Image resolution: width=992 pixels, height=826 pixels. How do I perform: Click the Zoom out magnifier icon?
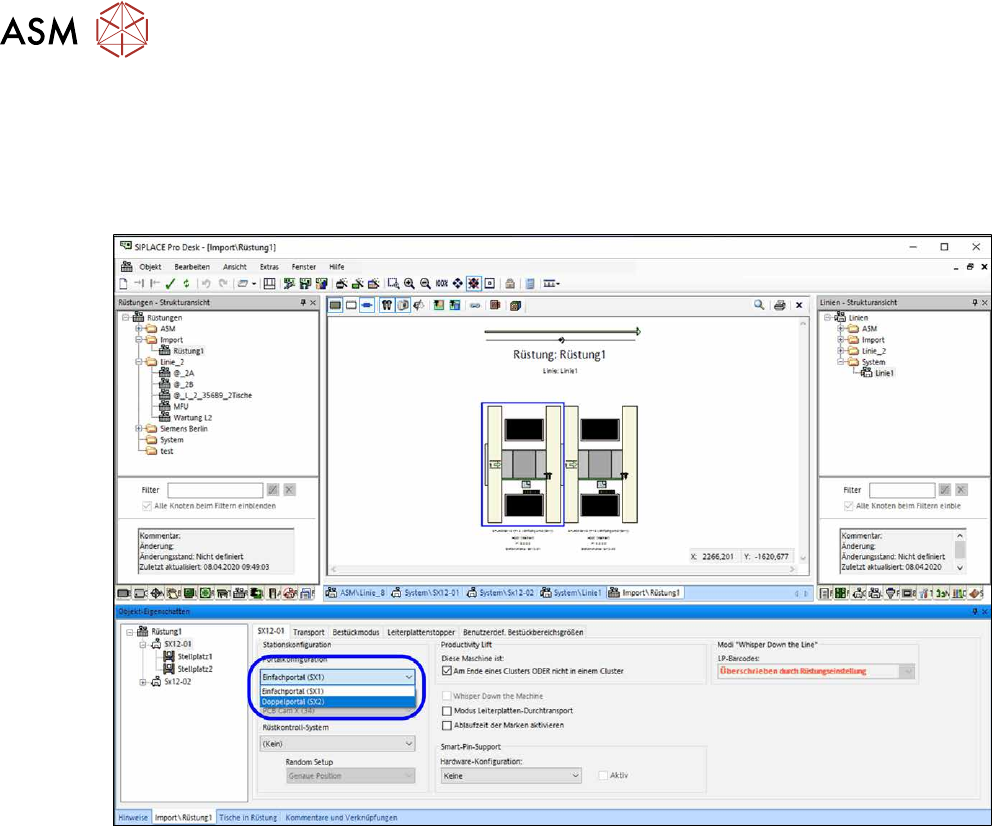point(425,284)
